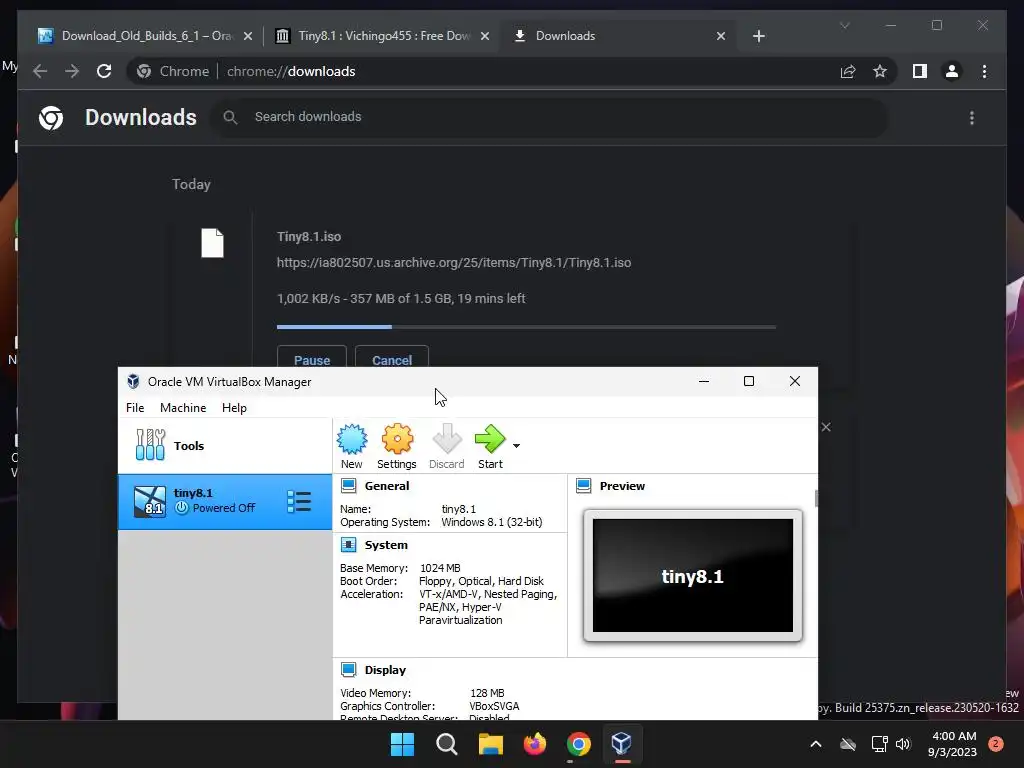This screenshot has width=1024, height=768.
Task: Open volume control tray icon
Action: click(903, 744)
